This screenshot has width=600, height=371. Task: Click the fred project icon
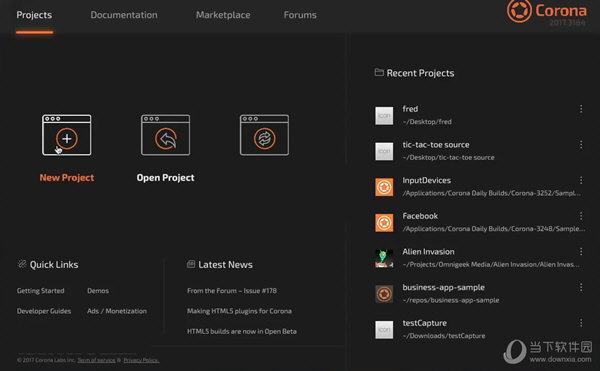(x=384, y=116)
